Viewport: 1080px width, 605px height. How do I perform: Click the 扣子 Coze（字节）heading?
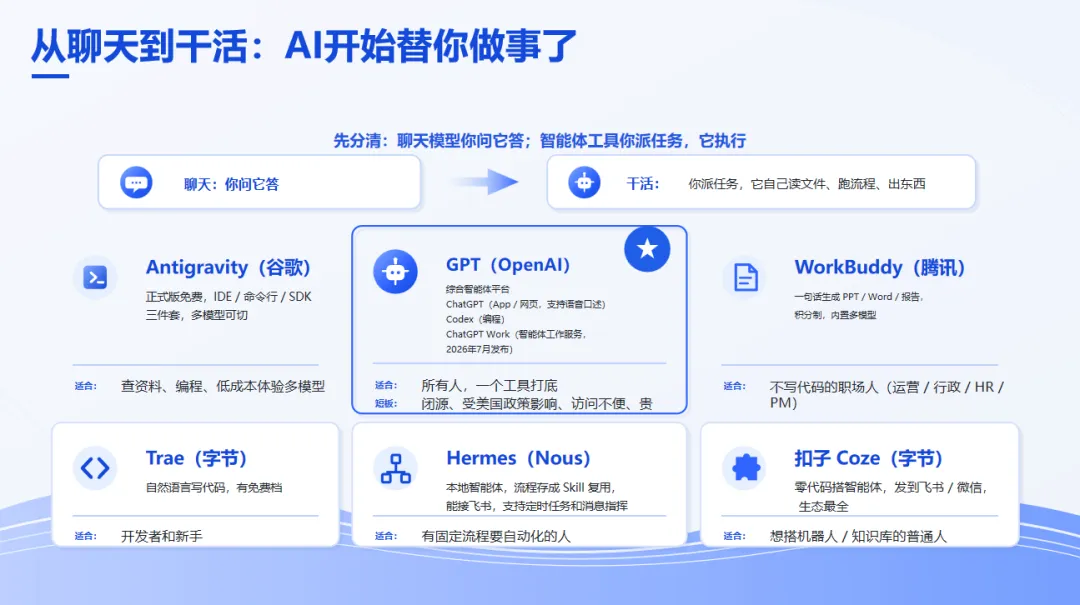coord(868,458)
